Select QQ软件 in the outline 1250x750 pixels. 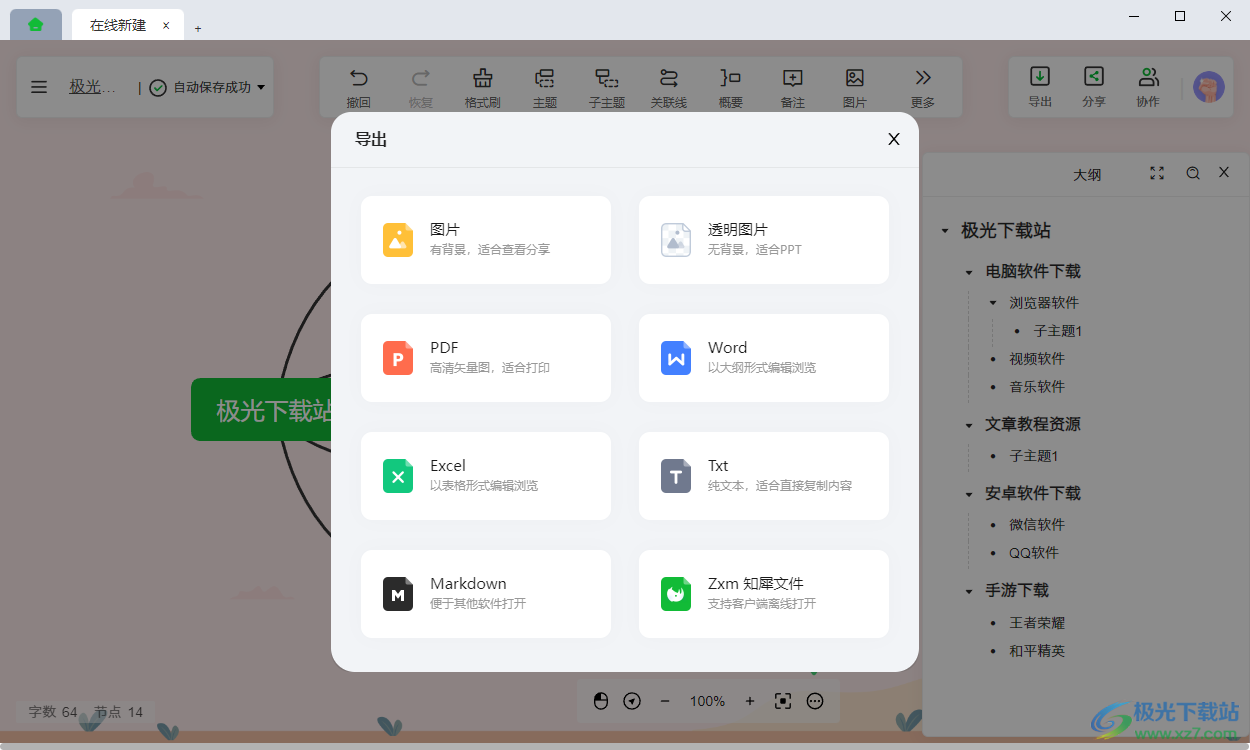click(1034, 553)
